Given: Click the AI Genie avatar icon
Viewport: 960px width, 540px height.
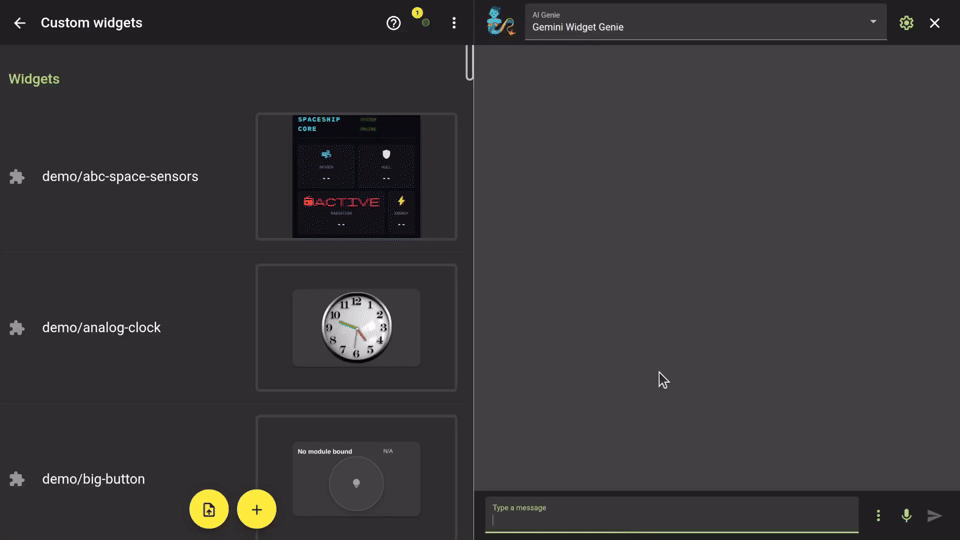Looking at the screenshot, I should click(500, 21).
